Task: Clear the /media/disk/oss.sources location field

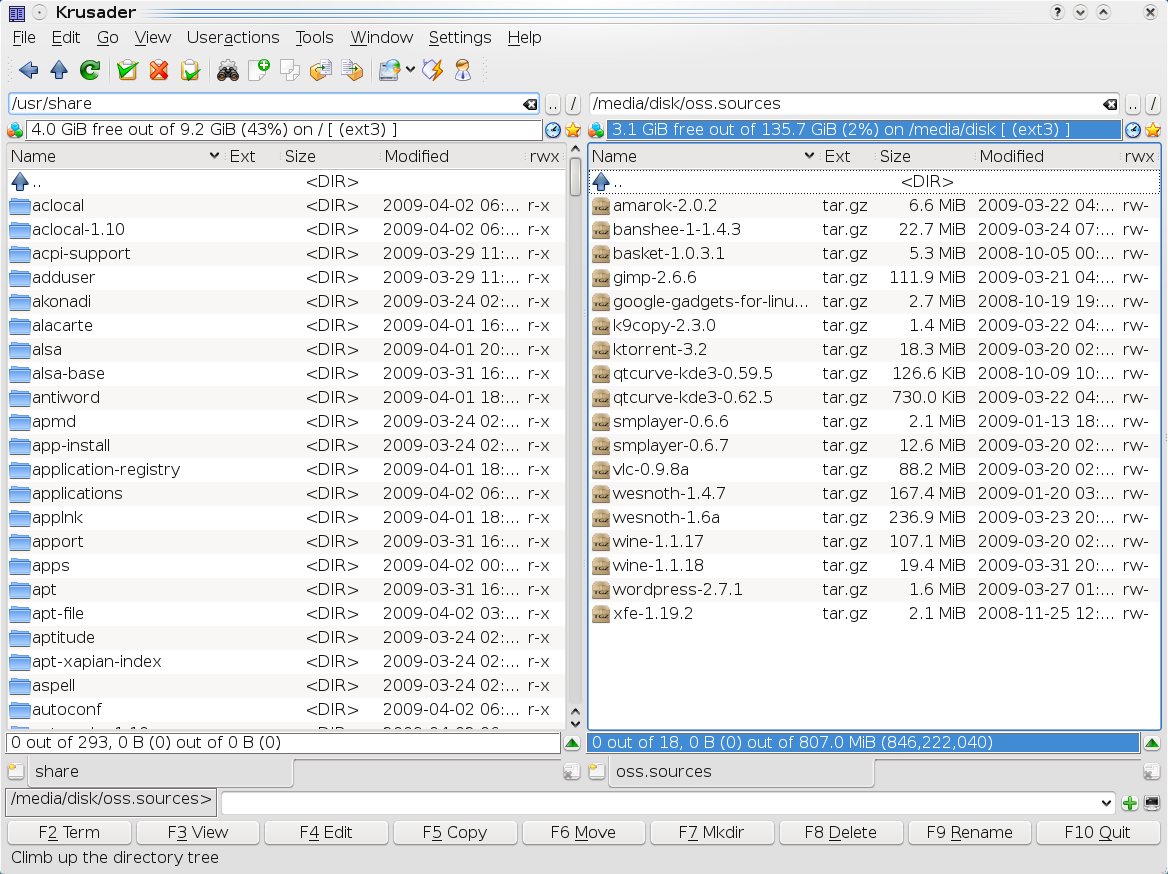Action: click(x=1110, y=104)
